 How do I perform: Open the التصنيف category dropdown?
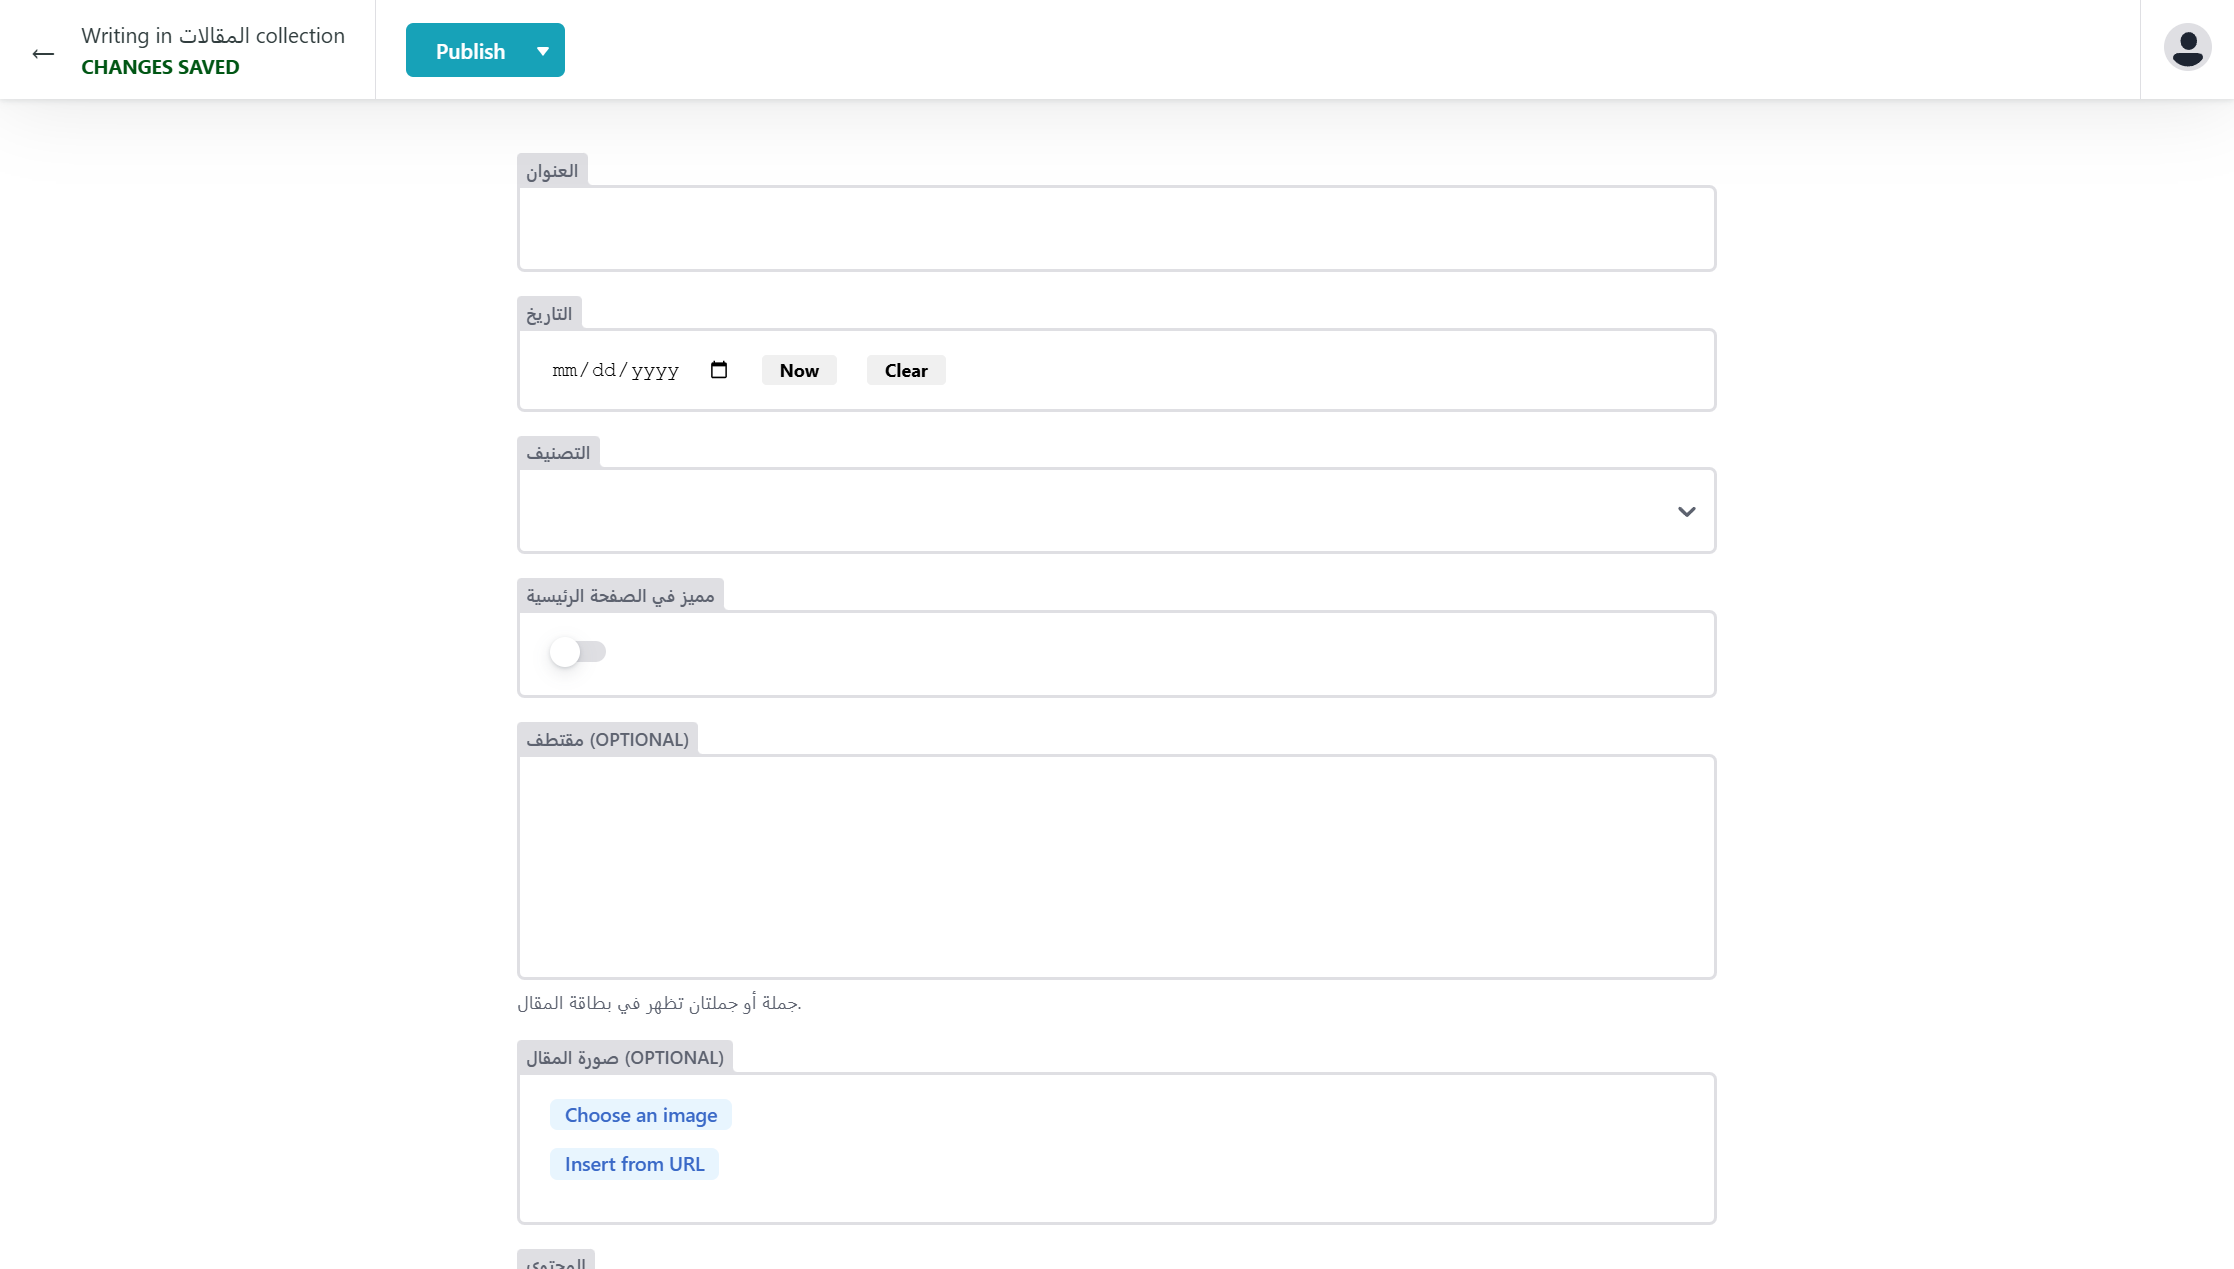[x=1116, y=511]
